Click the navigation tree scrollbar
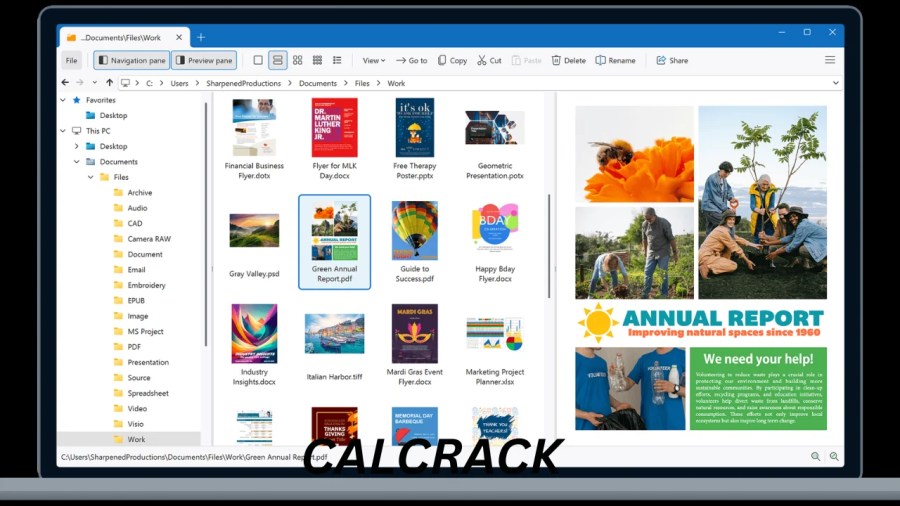900x506 pixels. [205, 224]
